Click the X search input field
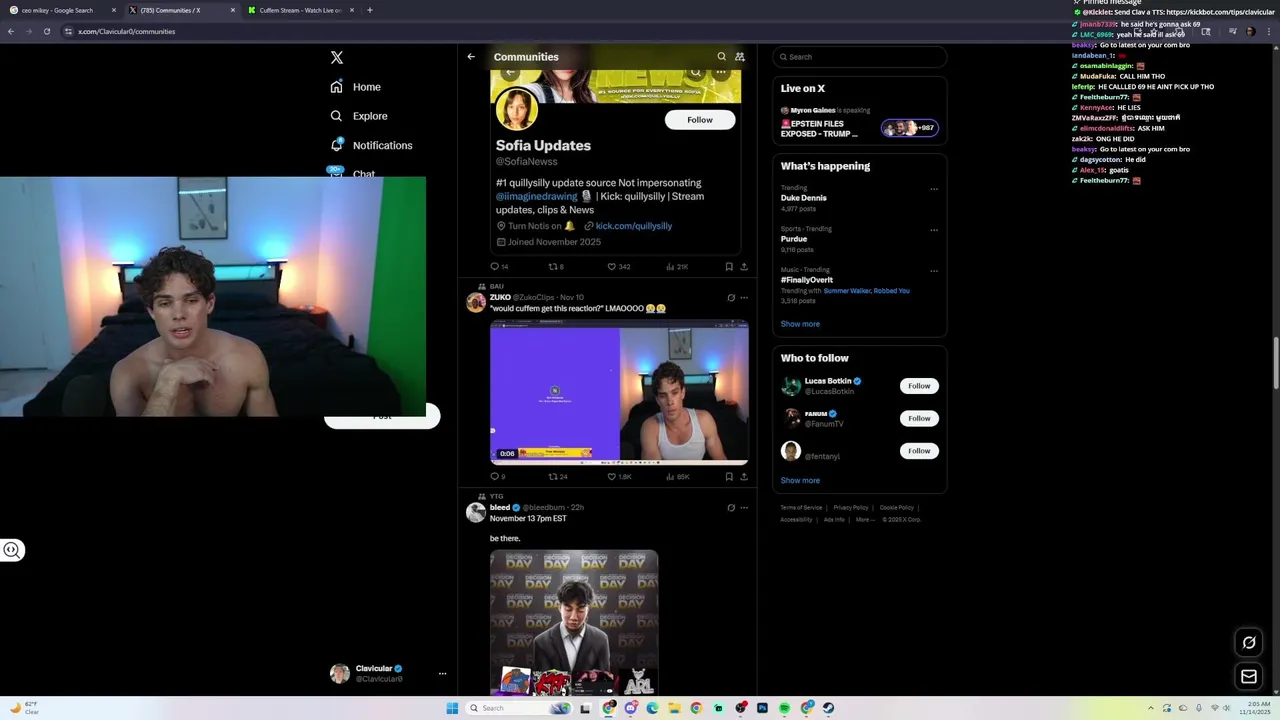The height and width of the screenshot is (720, 1280). [860, 57]
